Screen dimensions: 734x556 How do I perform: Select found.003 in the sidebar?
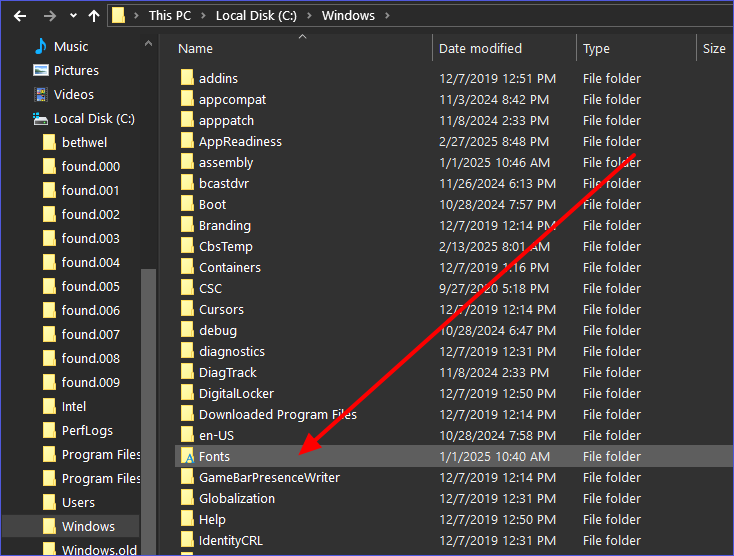pos(91,239)
